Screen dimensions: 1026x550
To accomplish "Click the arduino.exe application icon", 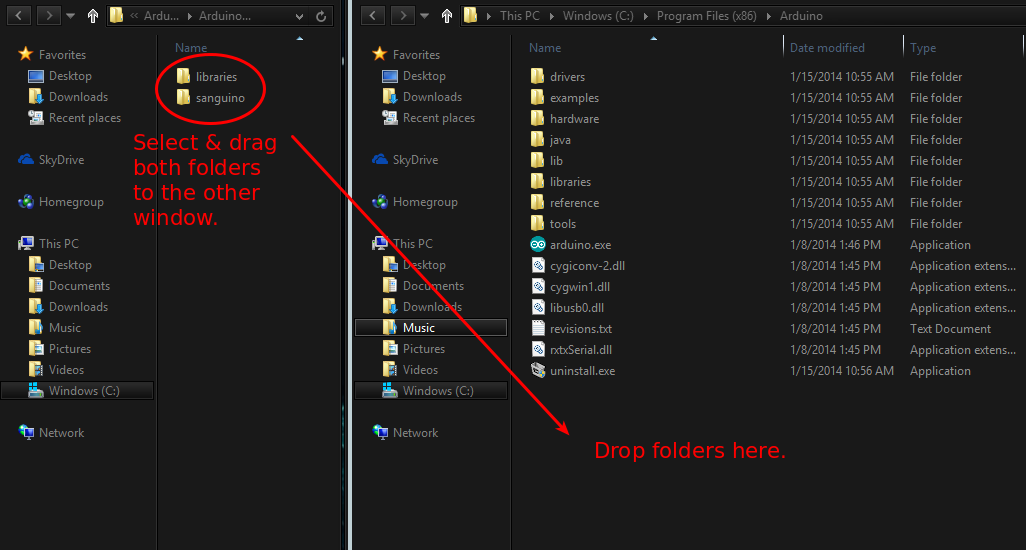I will (538, 245).
